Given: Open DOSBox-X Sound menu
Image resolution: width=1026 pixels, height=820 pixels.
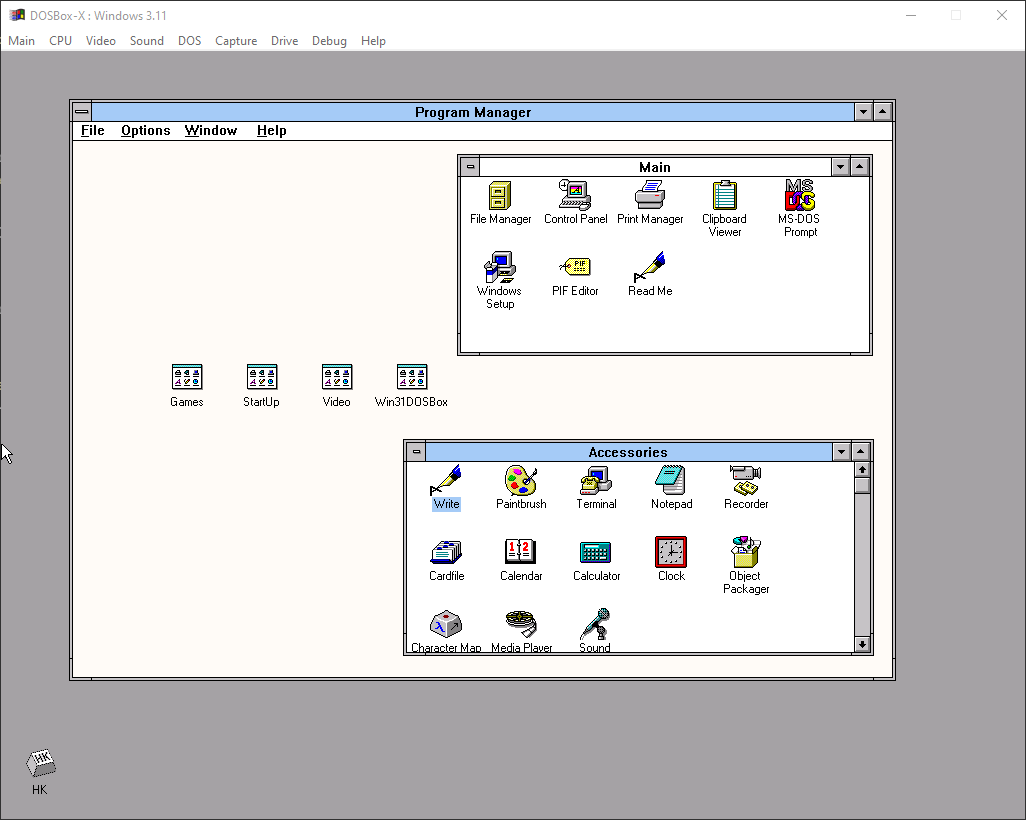Looking at the screenshot, I should pos(147,41).
